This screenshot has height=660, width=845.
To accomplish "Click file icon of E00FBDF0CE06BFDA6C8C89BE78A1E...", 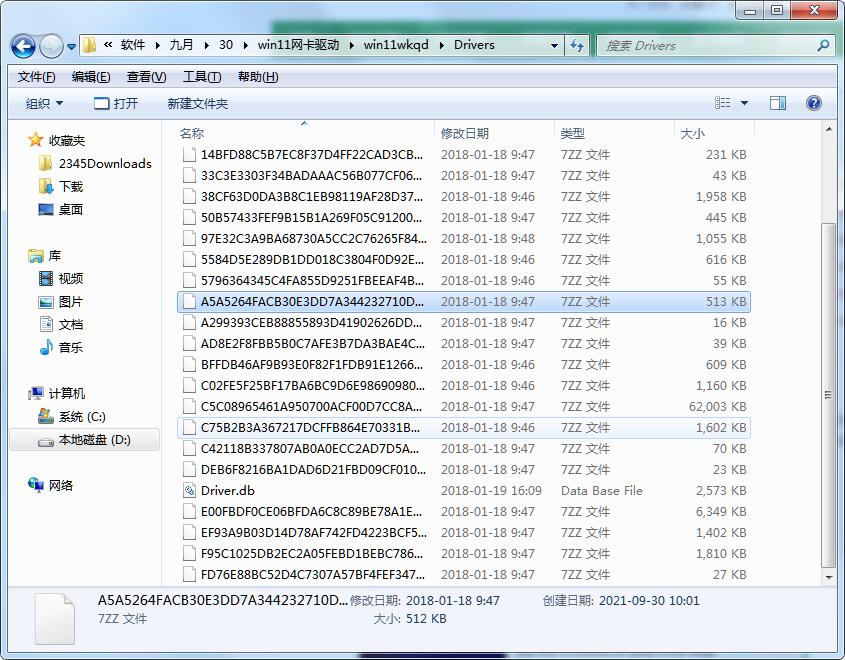I will click(x=189, y=512).
